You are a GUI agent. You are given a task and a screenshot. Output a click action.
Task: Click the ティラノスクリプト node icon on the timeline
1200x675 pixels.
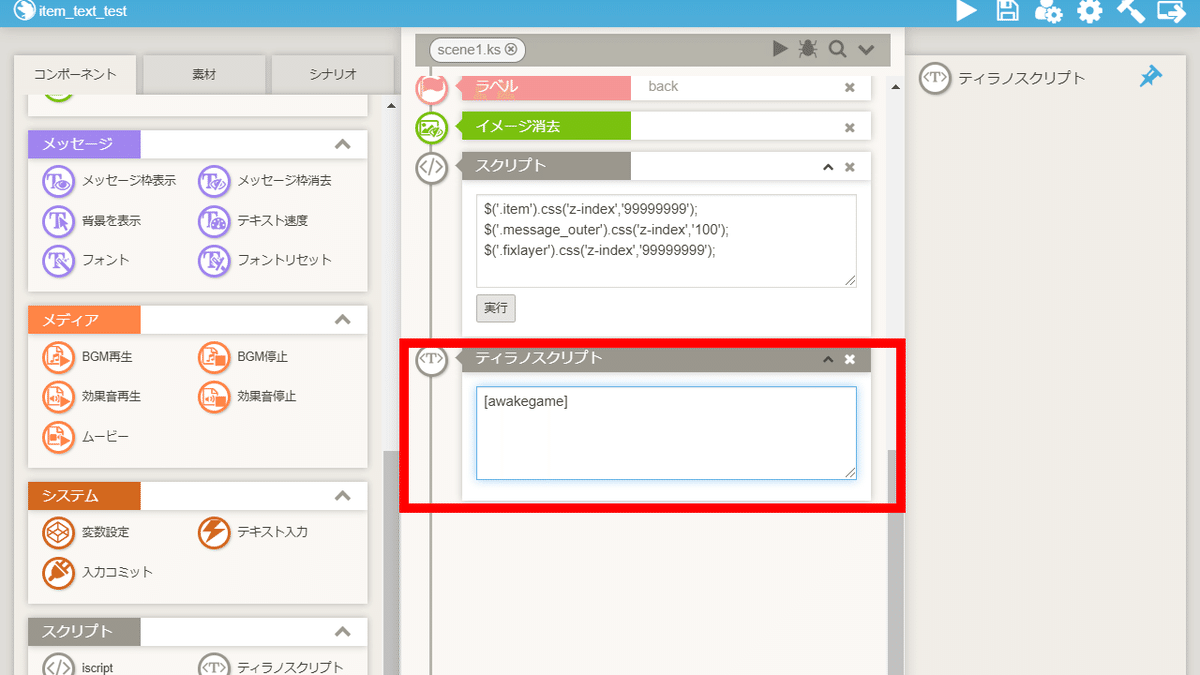pyautogui.click(x=431, y=359)
